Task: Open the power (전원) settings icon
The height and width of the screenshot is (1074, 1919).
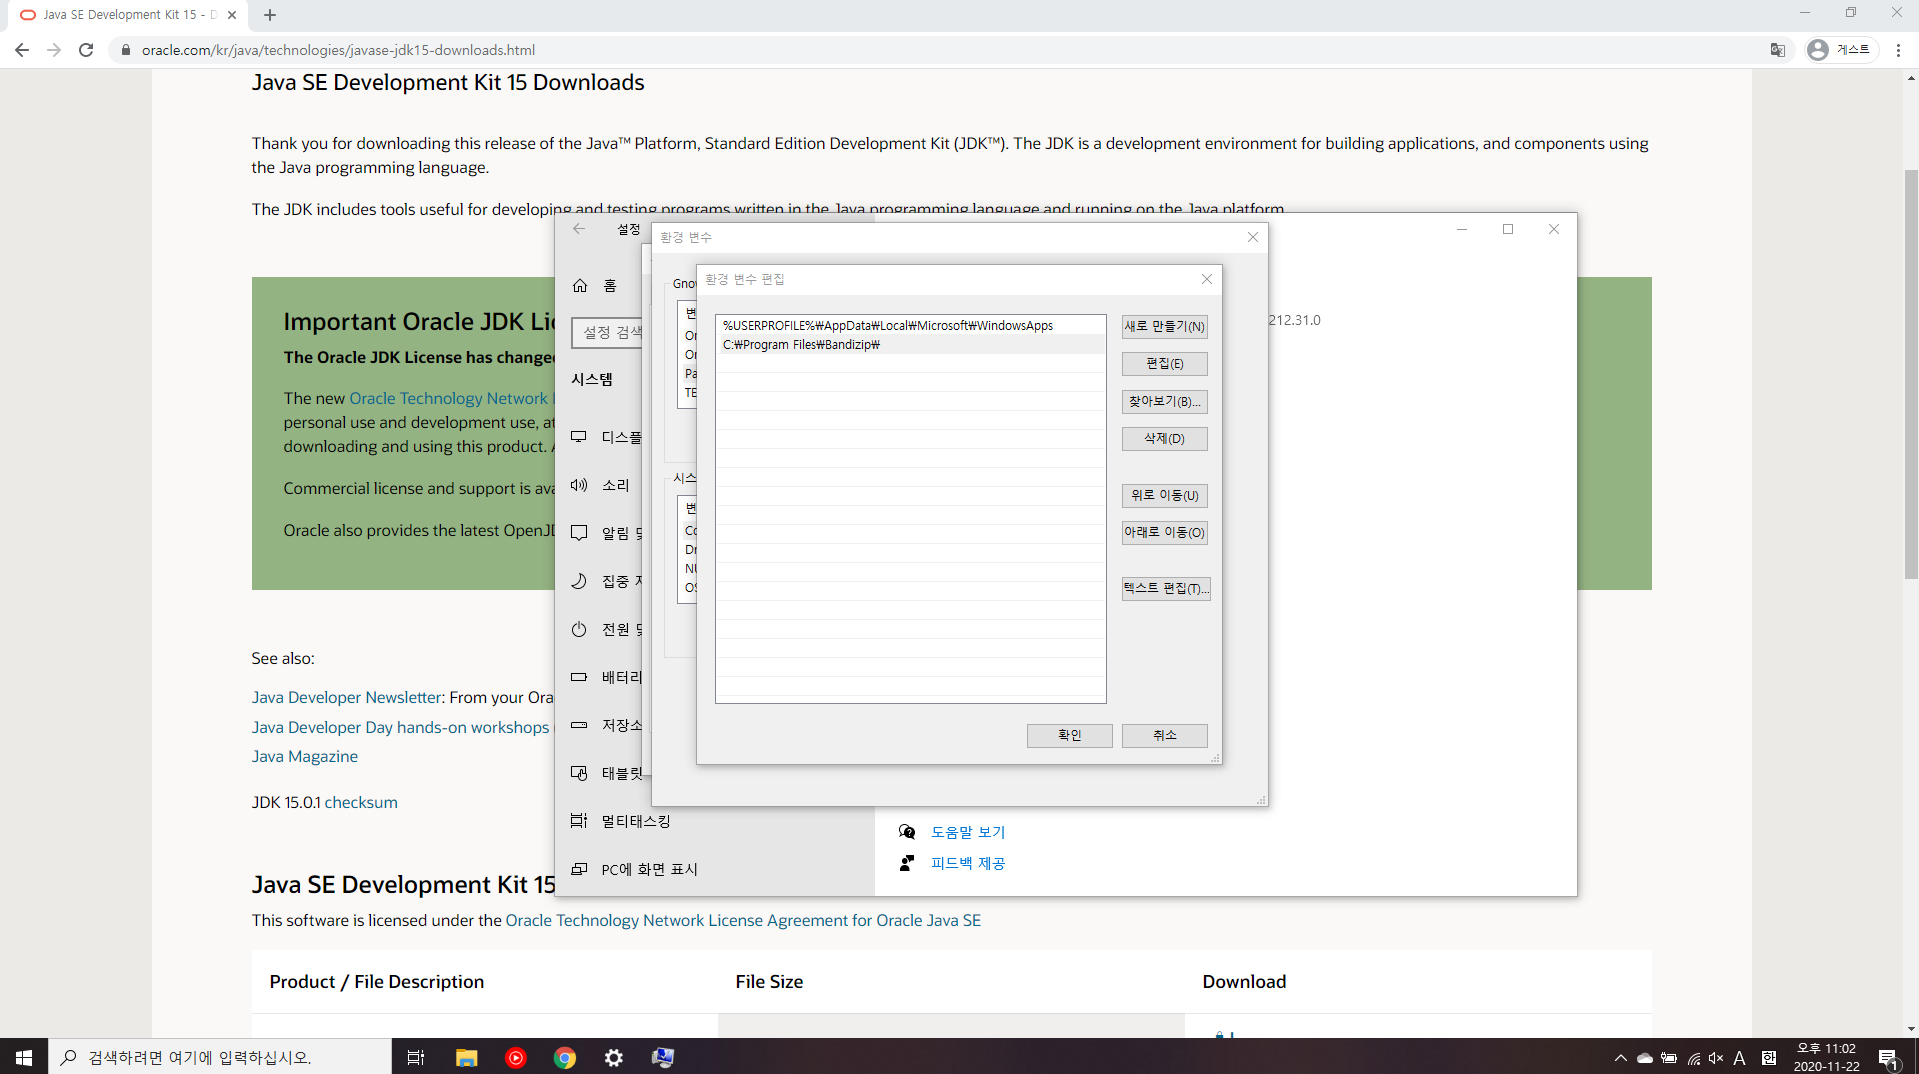Action: pyautogui.click(x=579, y=629)
